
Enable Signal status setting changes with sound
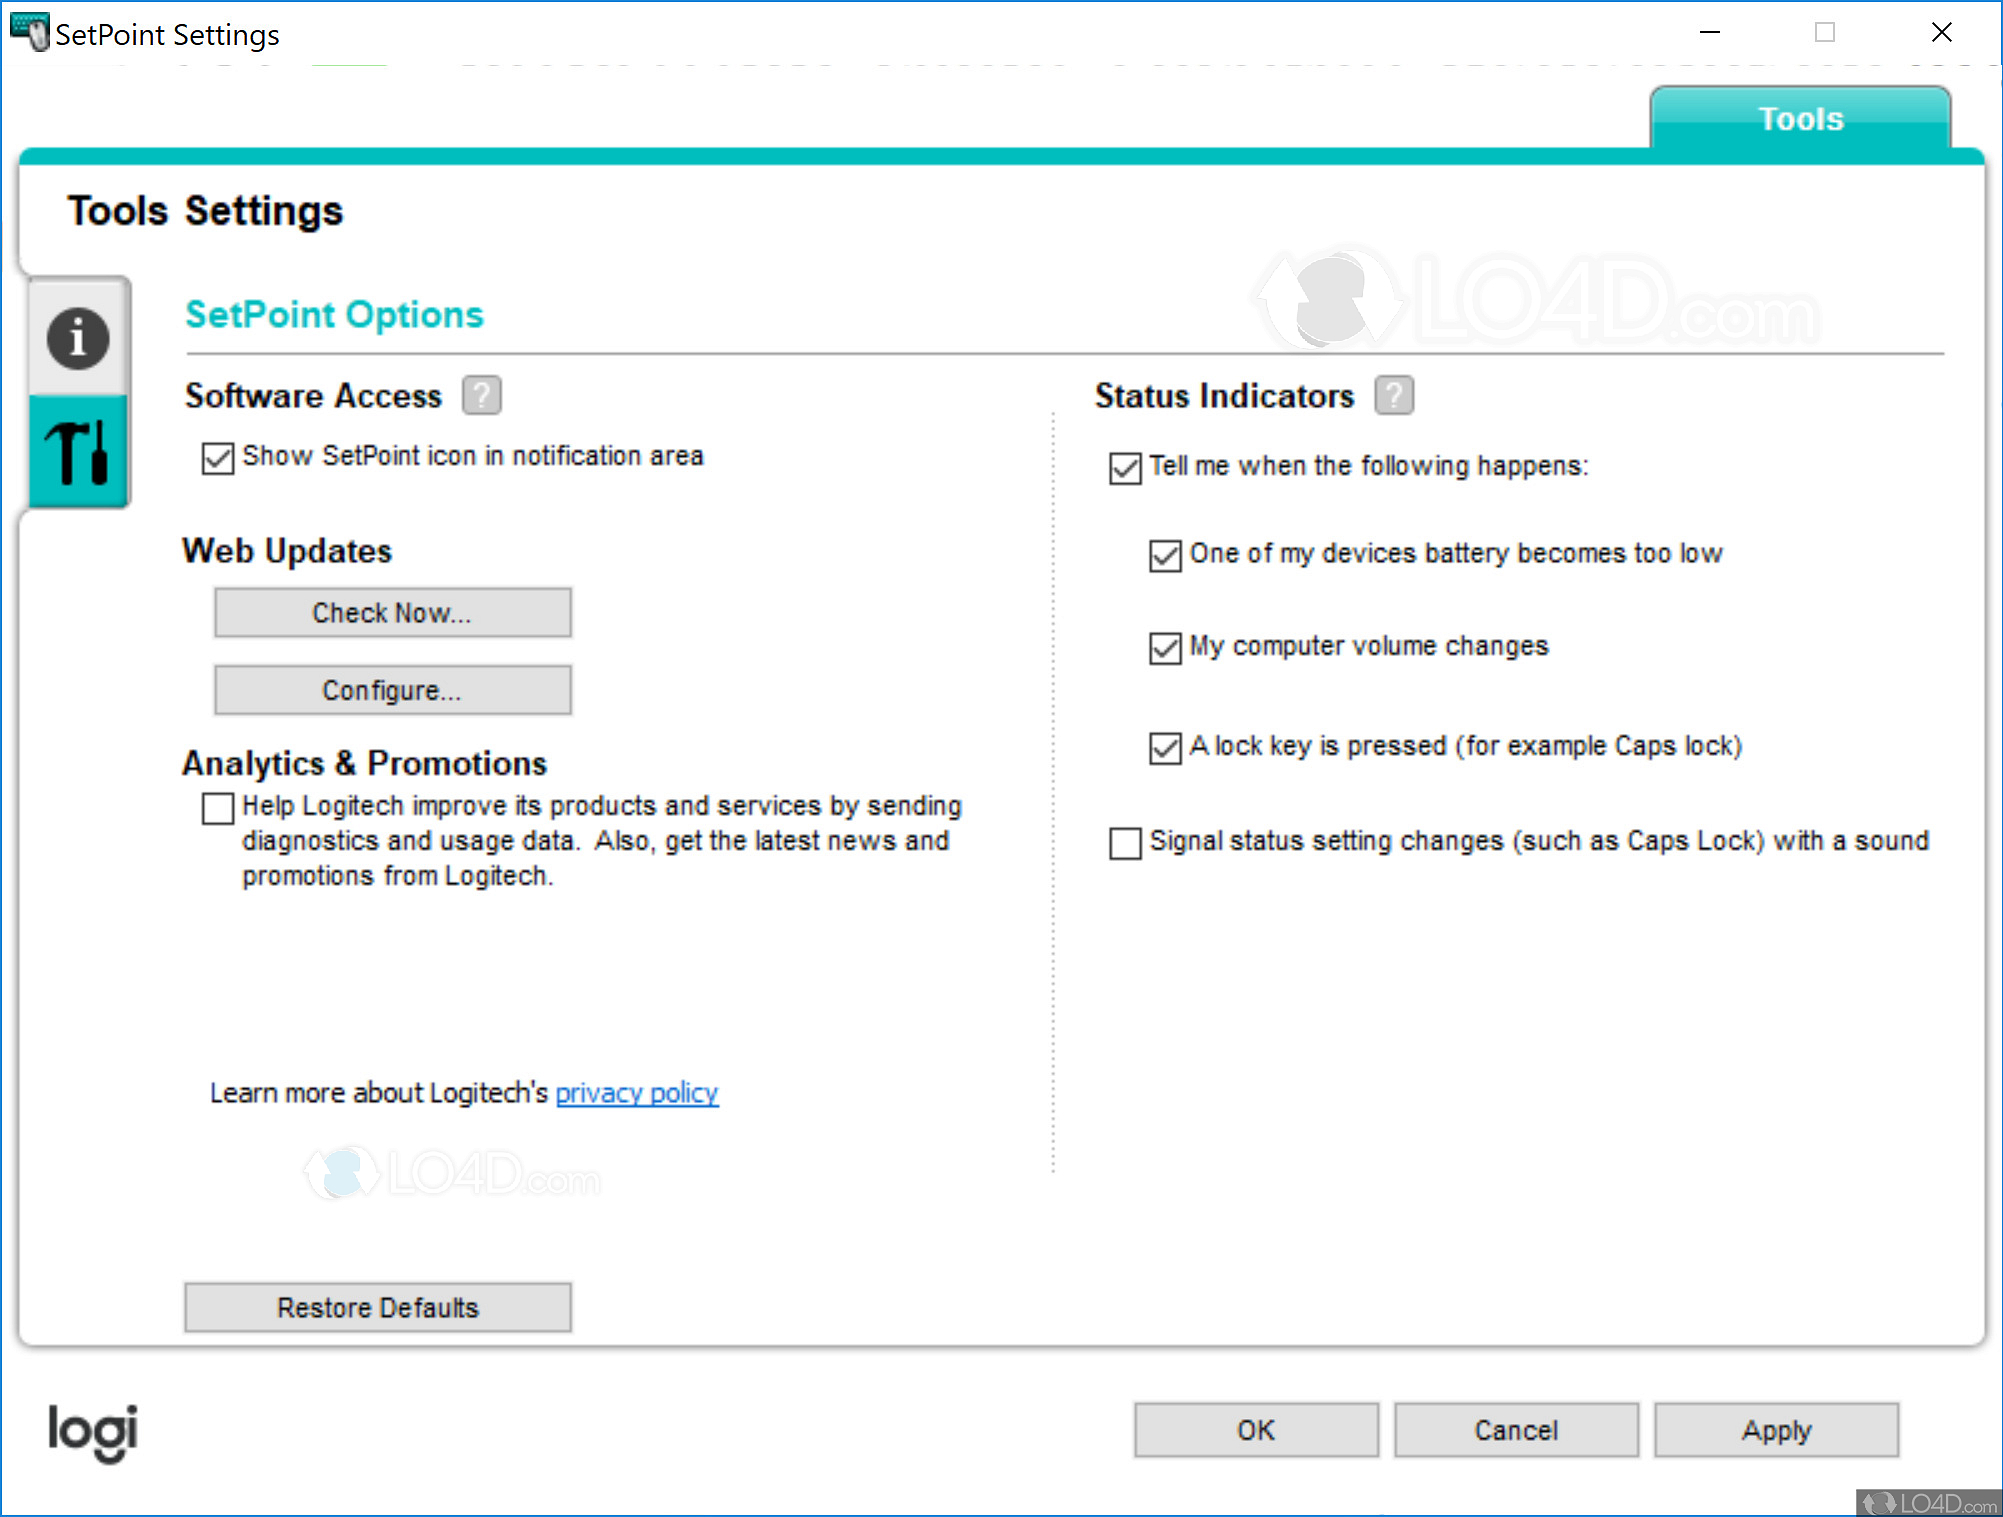pyautogui.click(x=1126, y=843)
